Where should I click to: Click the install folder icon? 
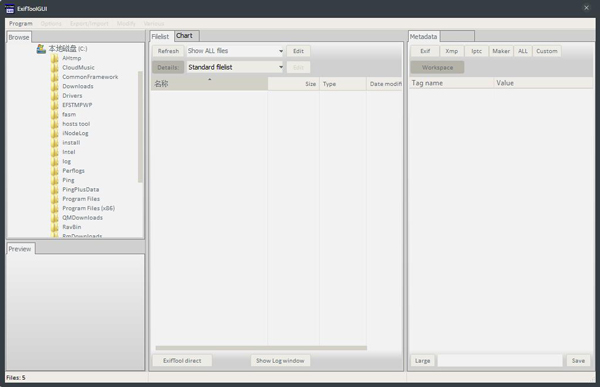click(x=55, y=142)
